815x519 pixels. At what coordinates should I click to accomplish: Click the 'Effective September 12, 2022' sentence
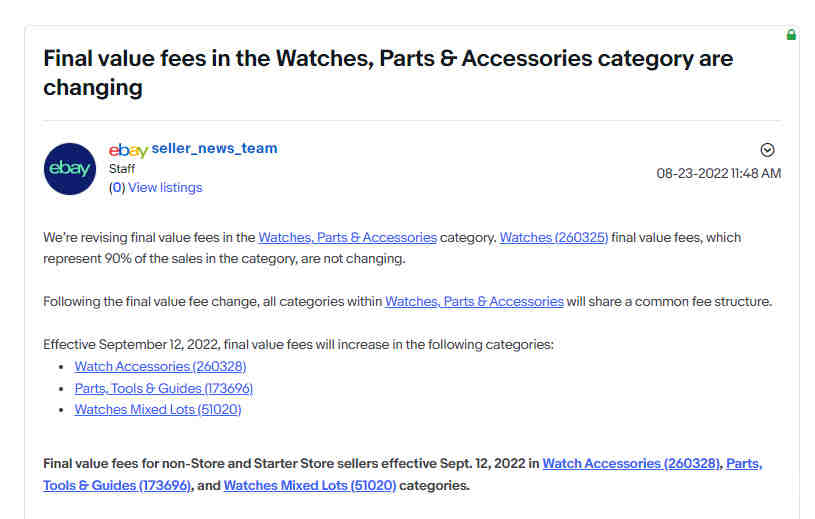(298, 344)
